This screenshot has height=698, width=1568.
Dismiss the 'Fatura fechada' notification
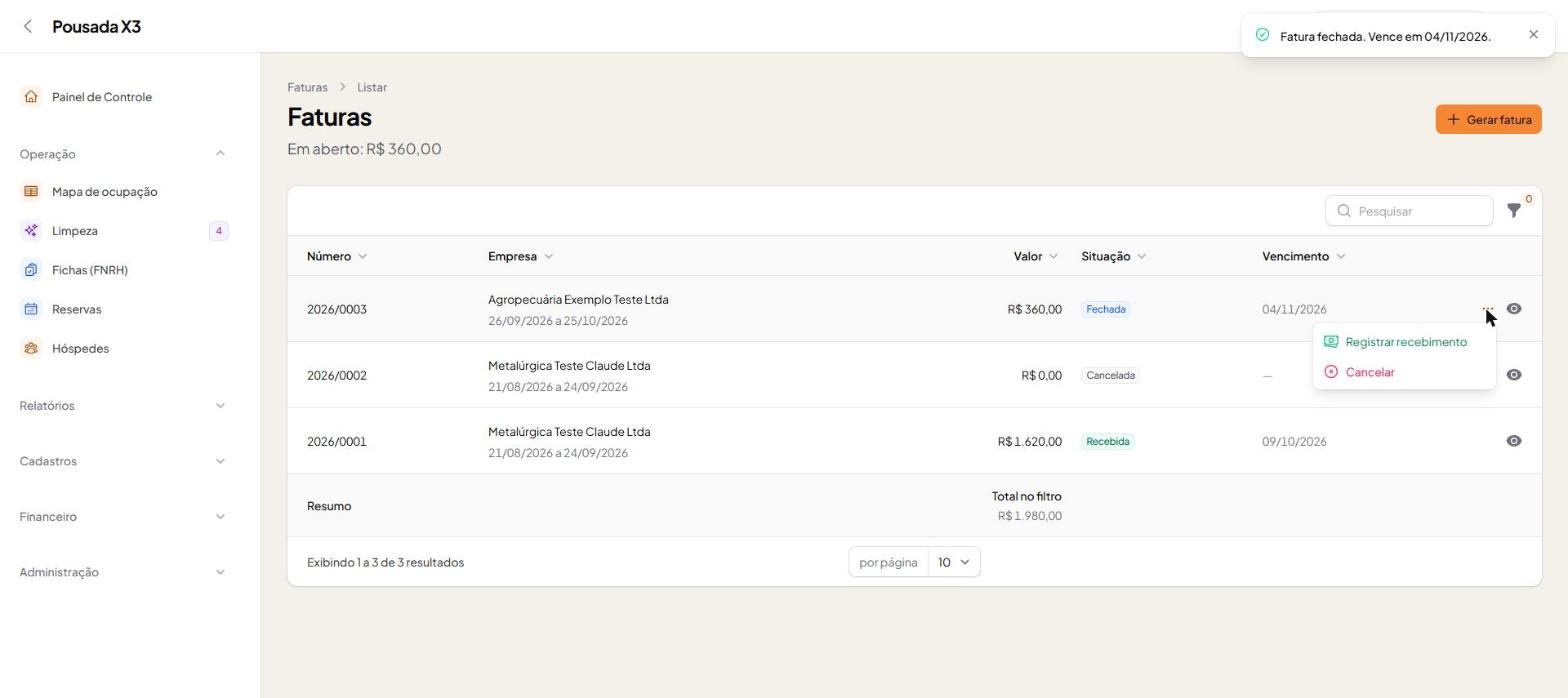click(1534, 35)
